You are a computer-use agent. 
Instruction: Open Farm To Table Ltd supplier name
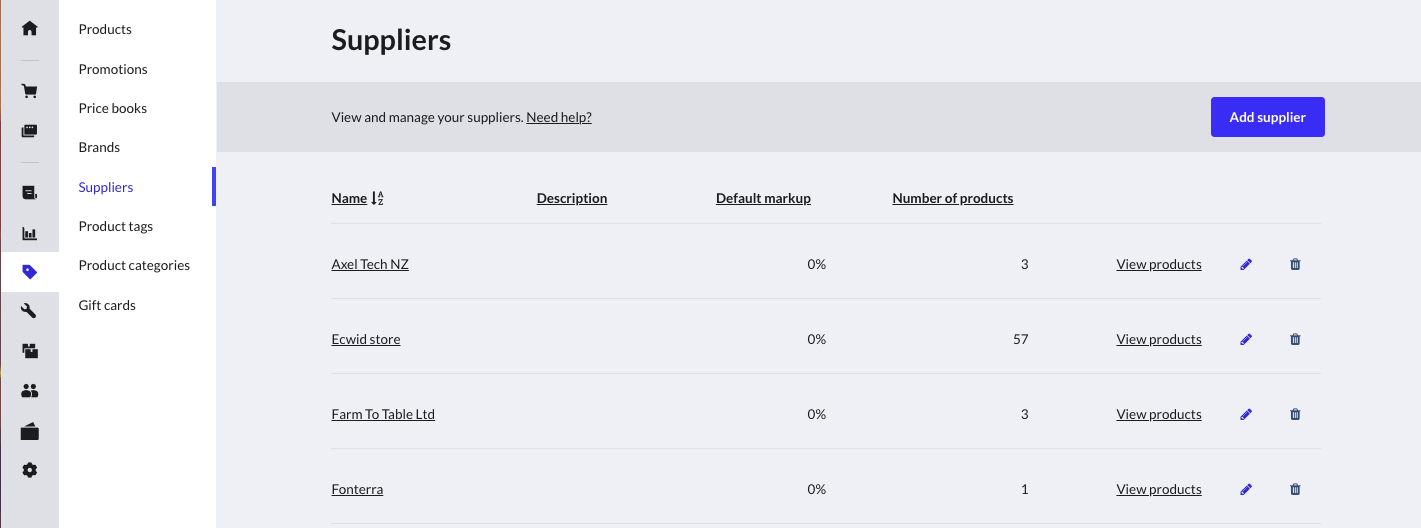point(383,415)
